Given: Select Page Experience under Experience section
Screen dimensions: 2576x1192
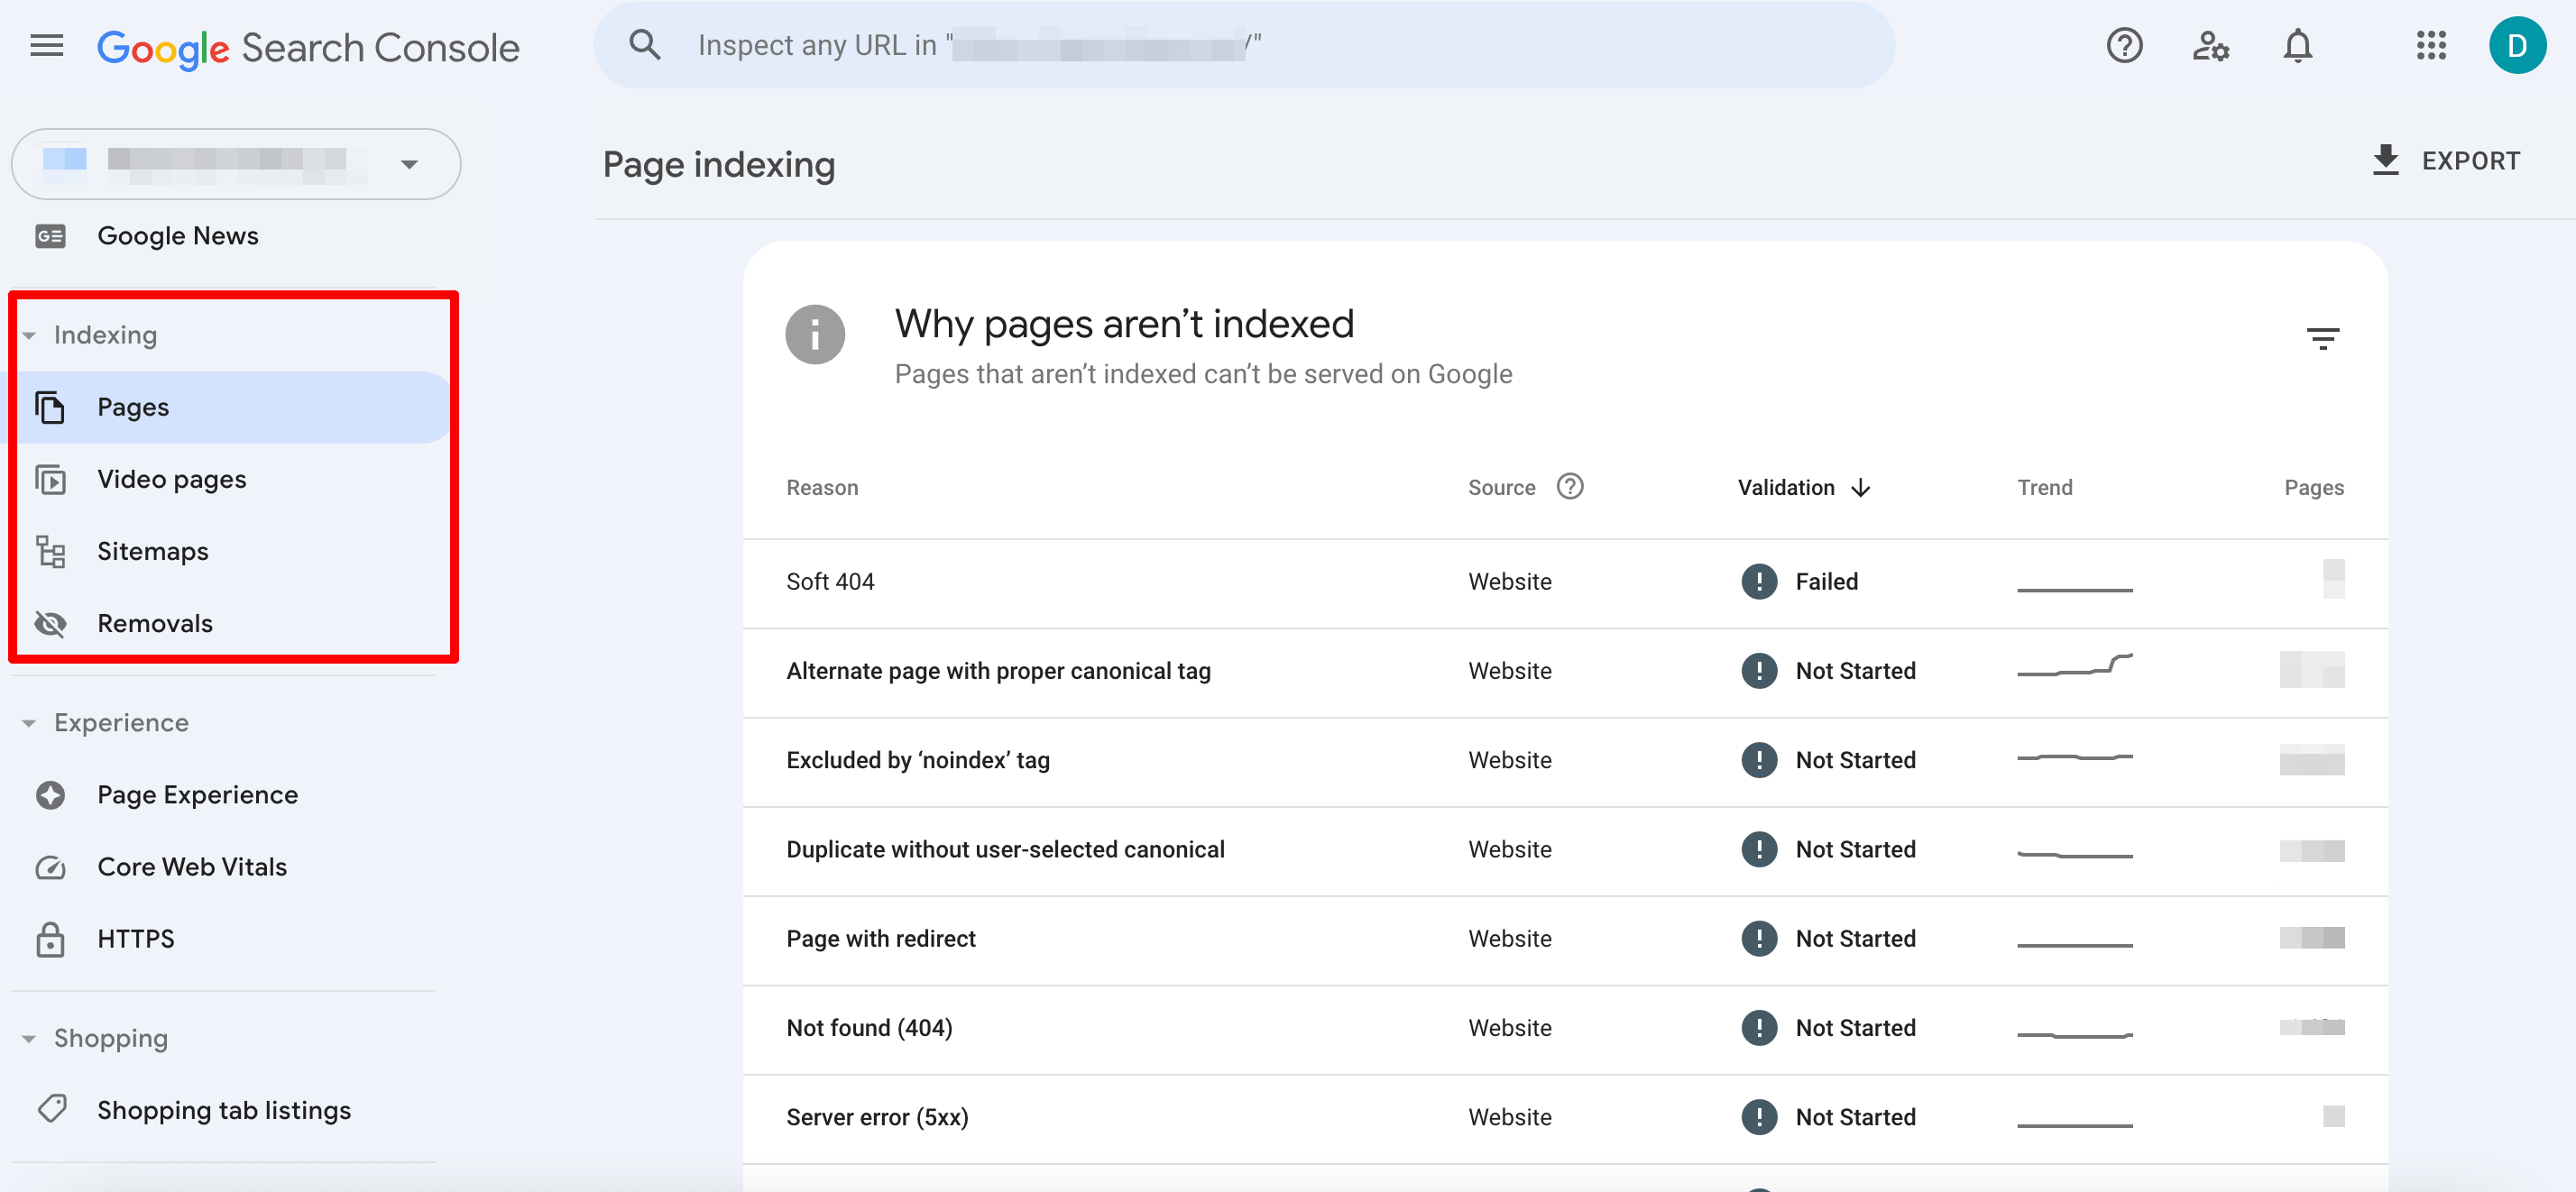Looking at the screenshot, I should [x=198, y=794].
